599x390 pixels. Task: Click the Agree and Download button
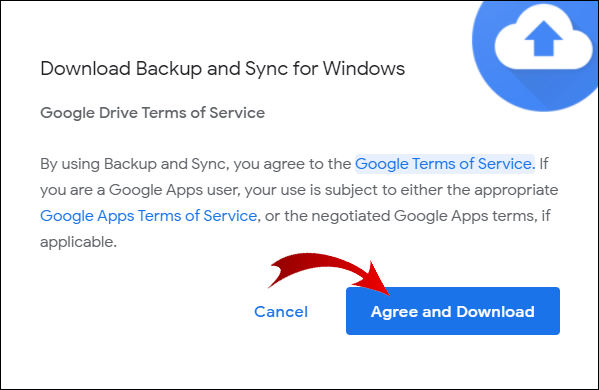pyautogui.click(x=453, y=311)
